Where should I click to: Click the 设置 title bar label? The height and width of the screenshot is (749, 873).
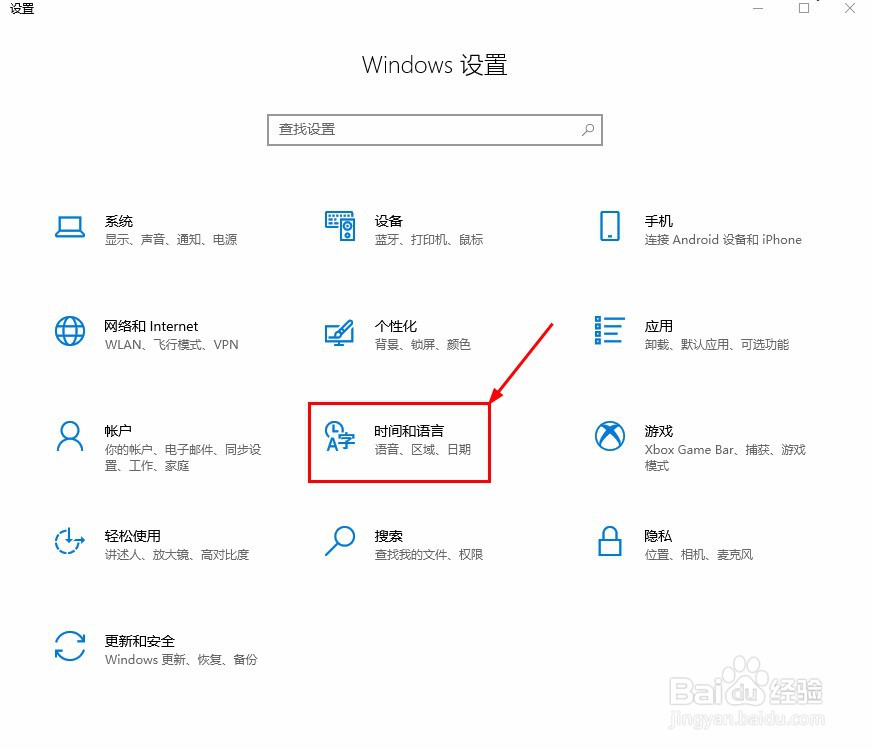pos(22,10)
